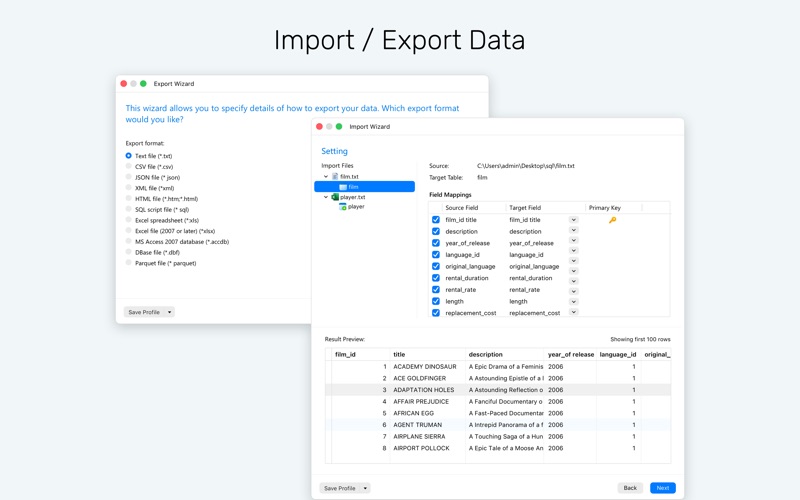Uncheck the rental_rate field mapping
The height and width of the screenshot is (500, 800).
pyautogui.click(x=436, y=289)
